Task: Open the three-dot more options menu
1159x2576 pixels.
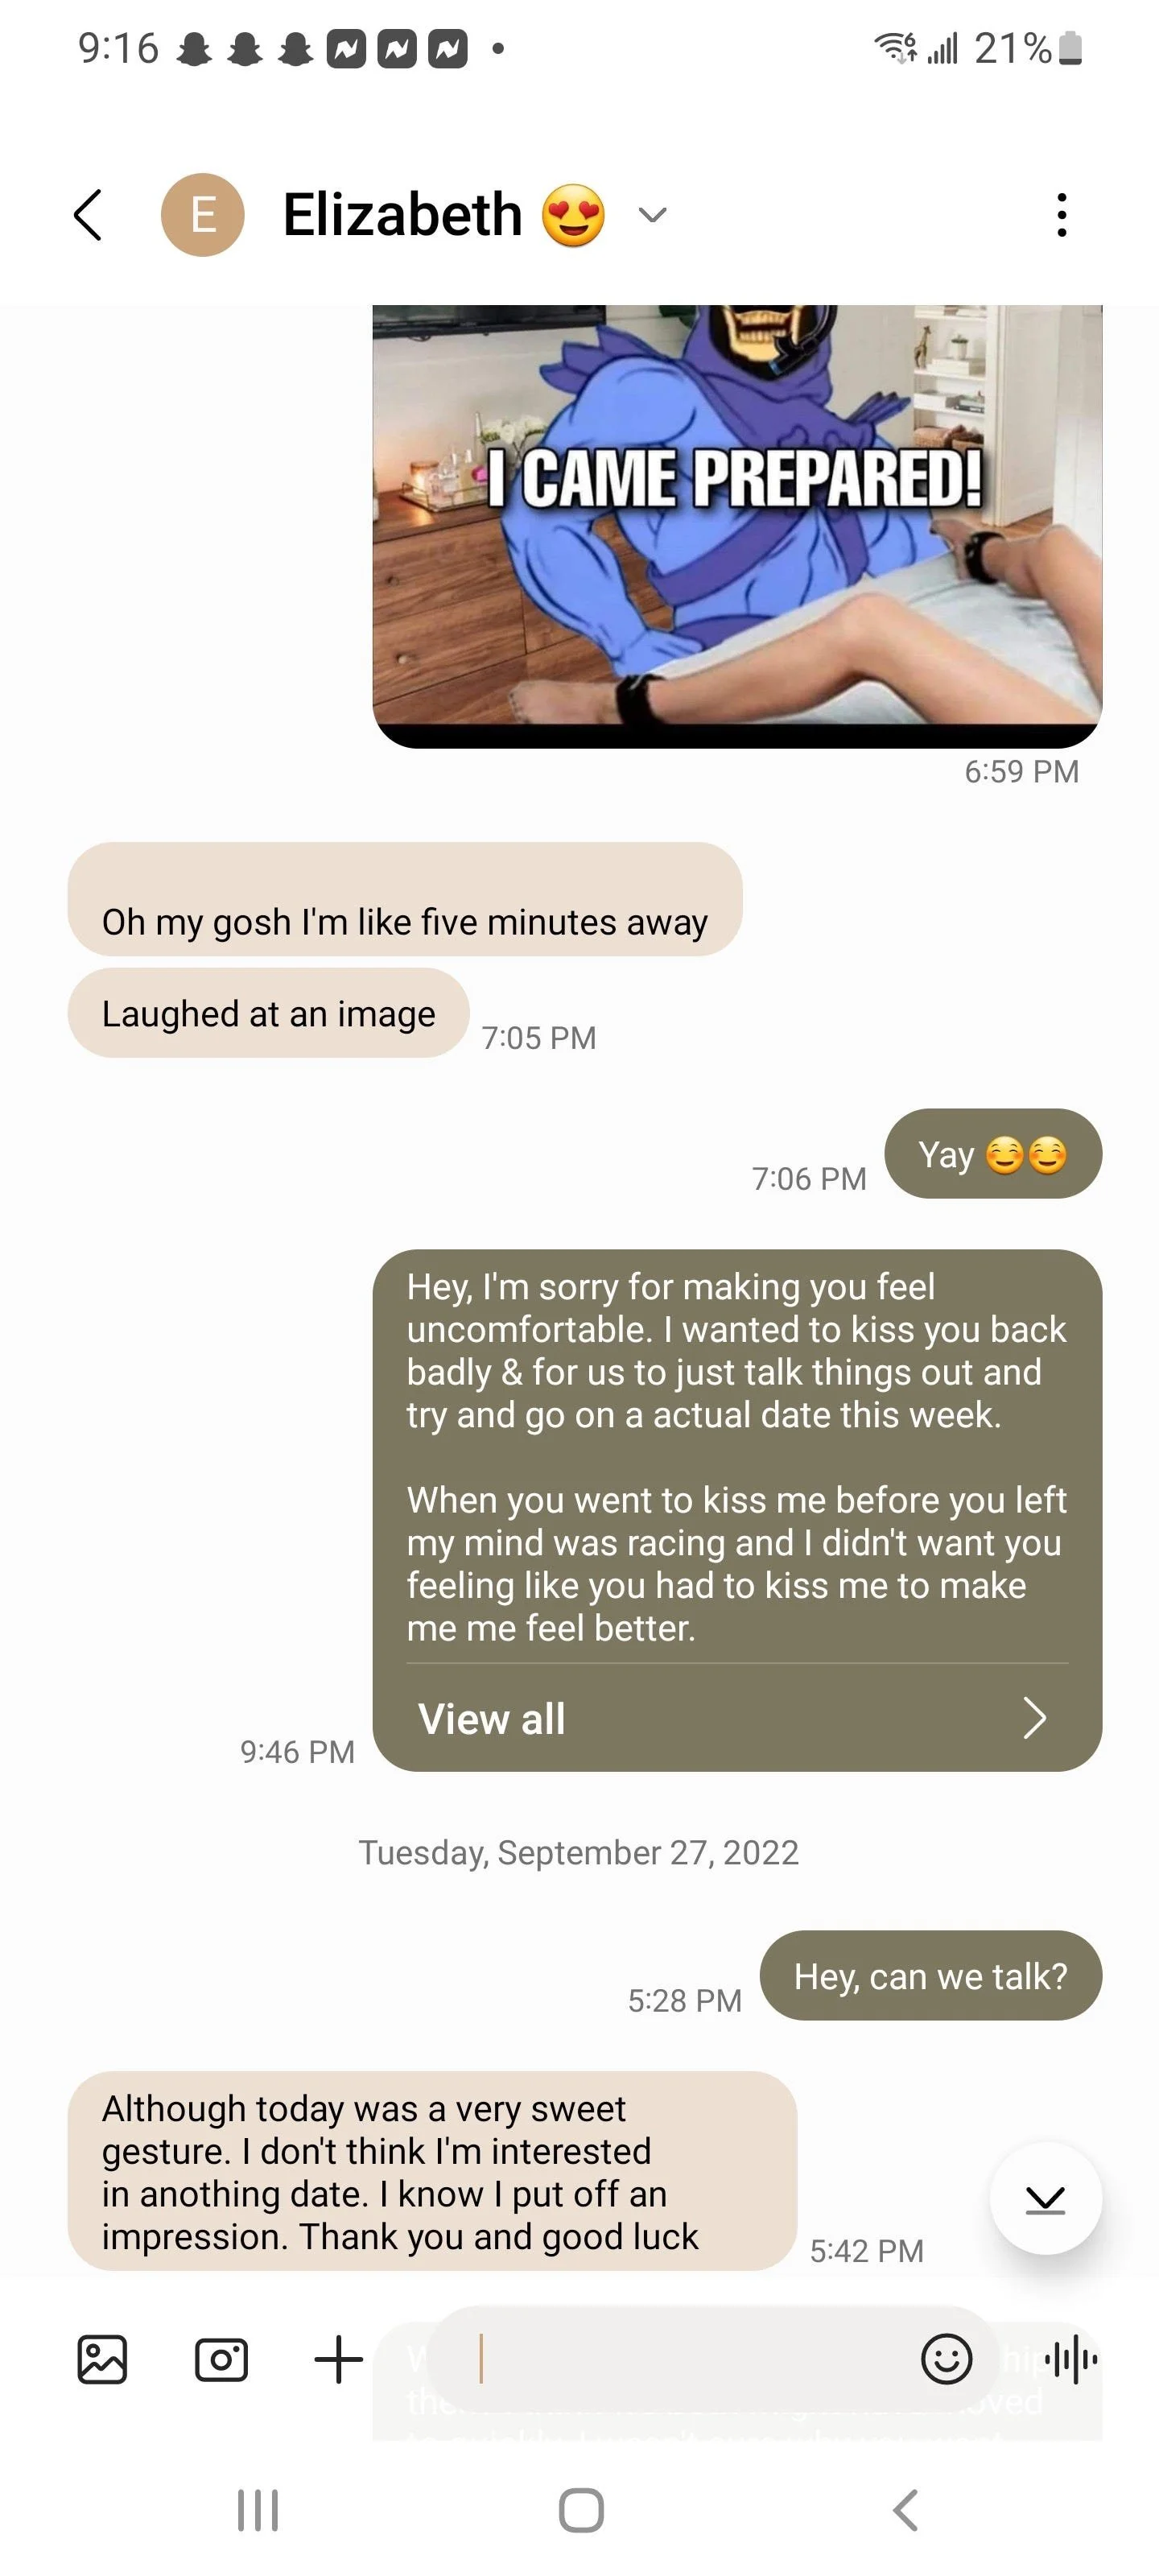Action: click(1061, 215)
